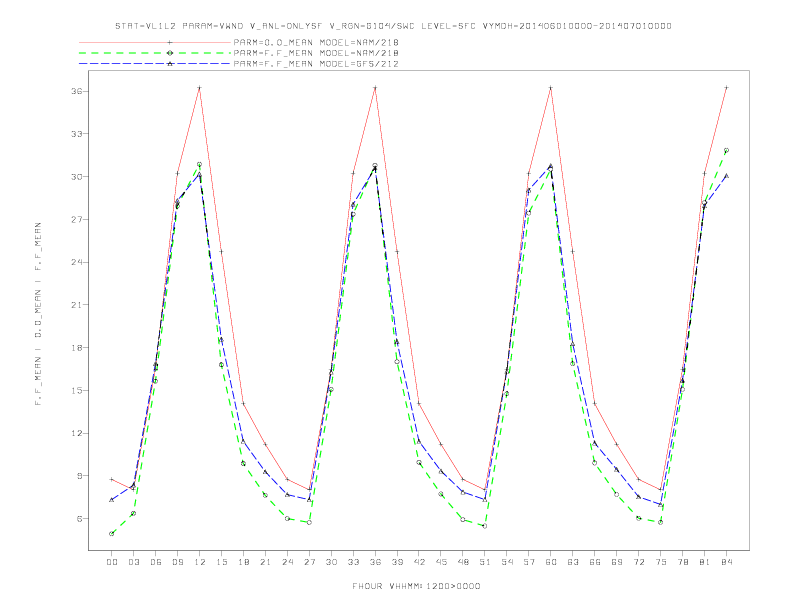Click x-axis forecast hour label 18
Image resolution: width=792 pixels, height=612 pixels.
[243, 562]
